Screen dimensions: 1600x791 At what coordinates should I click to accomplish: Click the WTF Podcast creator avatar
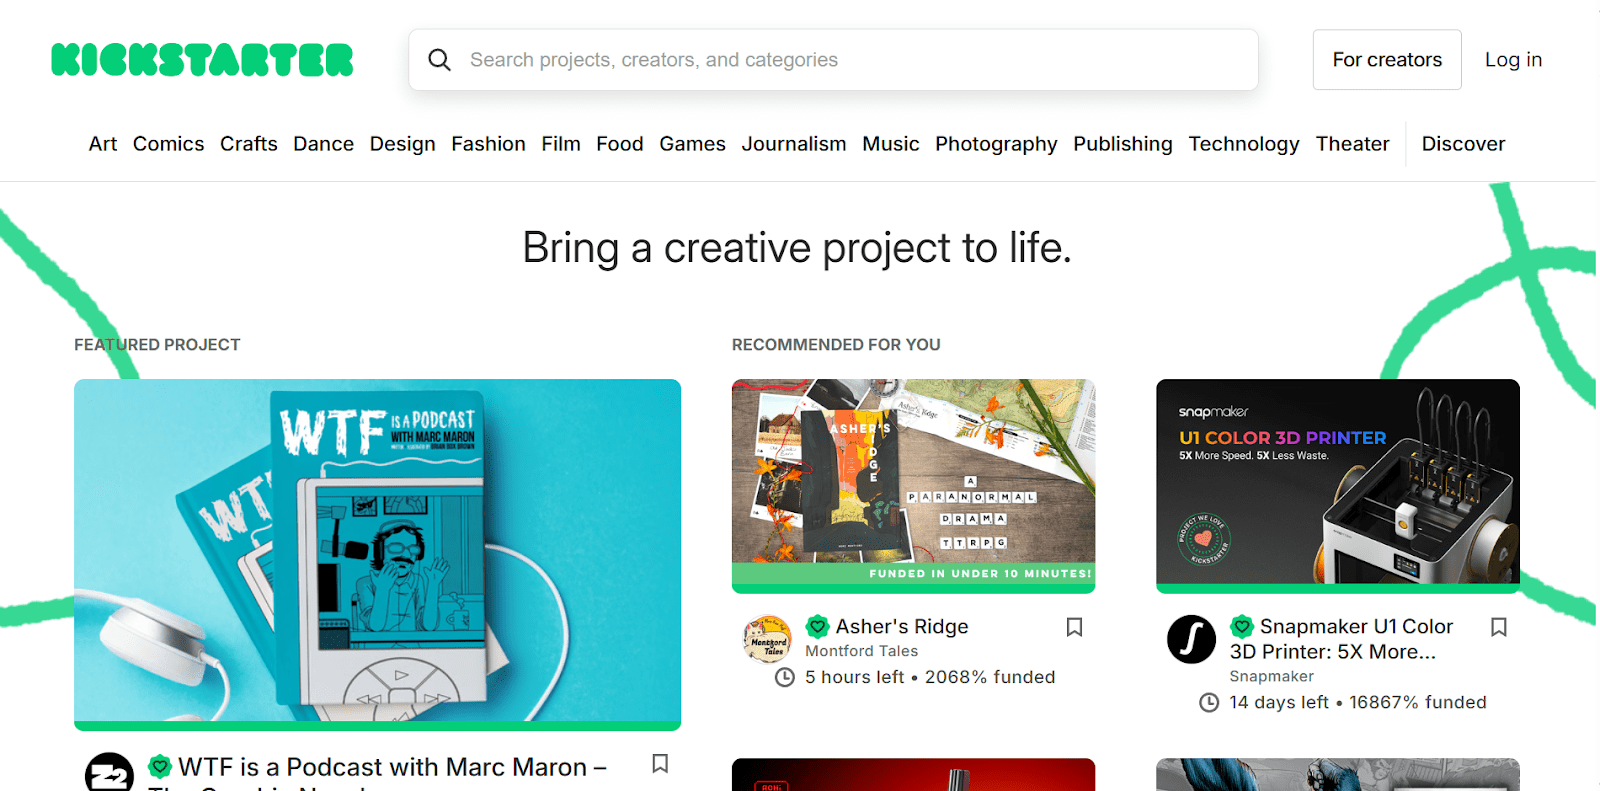coord(109,773)
